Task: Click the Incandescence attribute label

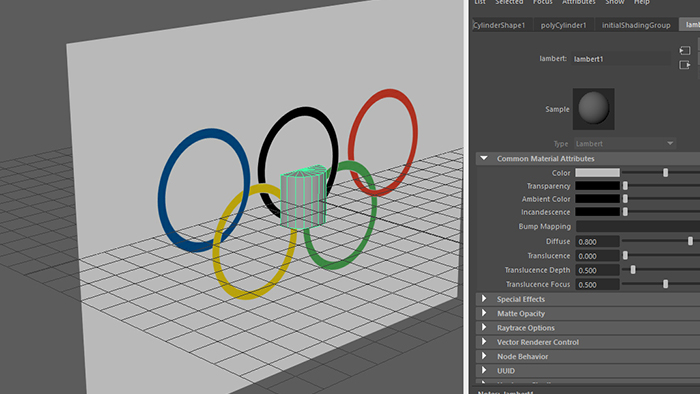Action: 546,212
